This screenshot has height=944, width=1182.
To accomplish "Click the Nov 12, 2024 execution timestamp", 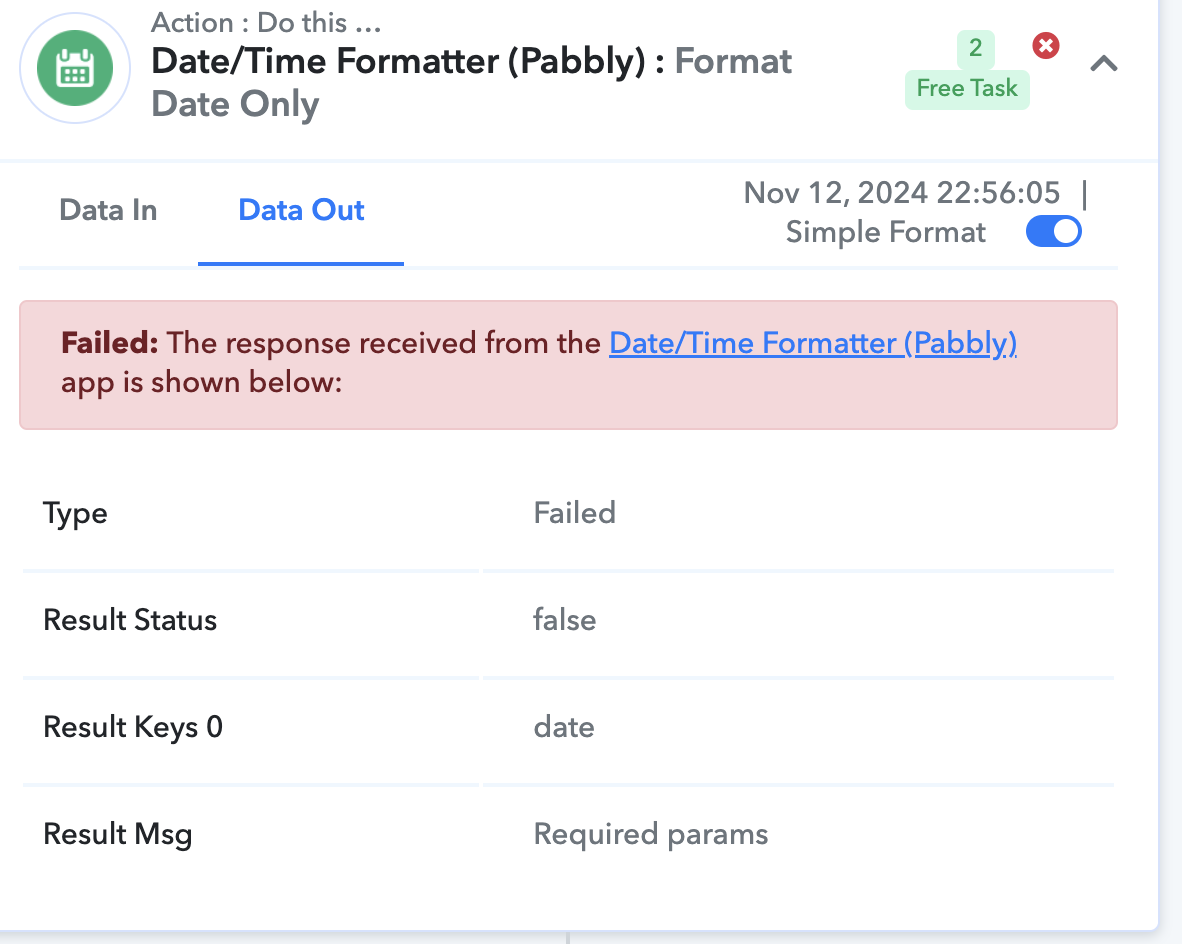I will coord(902,193).
